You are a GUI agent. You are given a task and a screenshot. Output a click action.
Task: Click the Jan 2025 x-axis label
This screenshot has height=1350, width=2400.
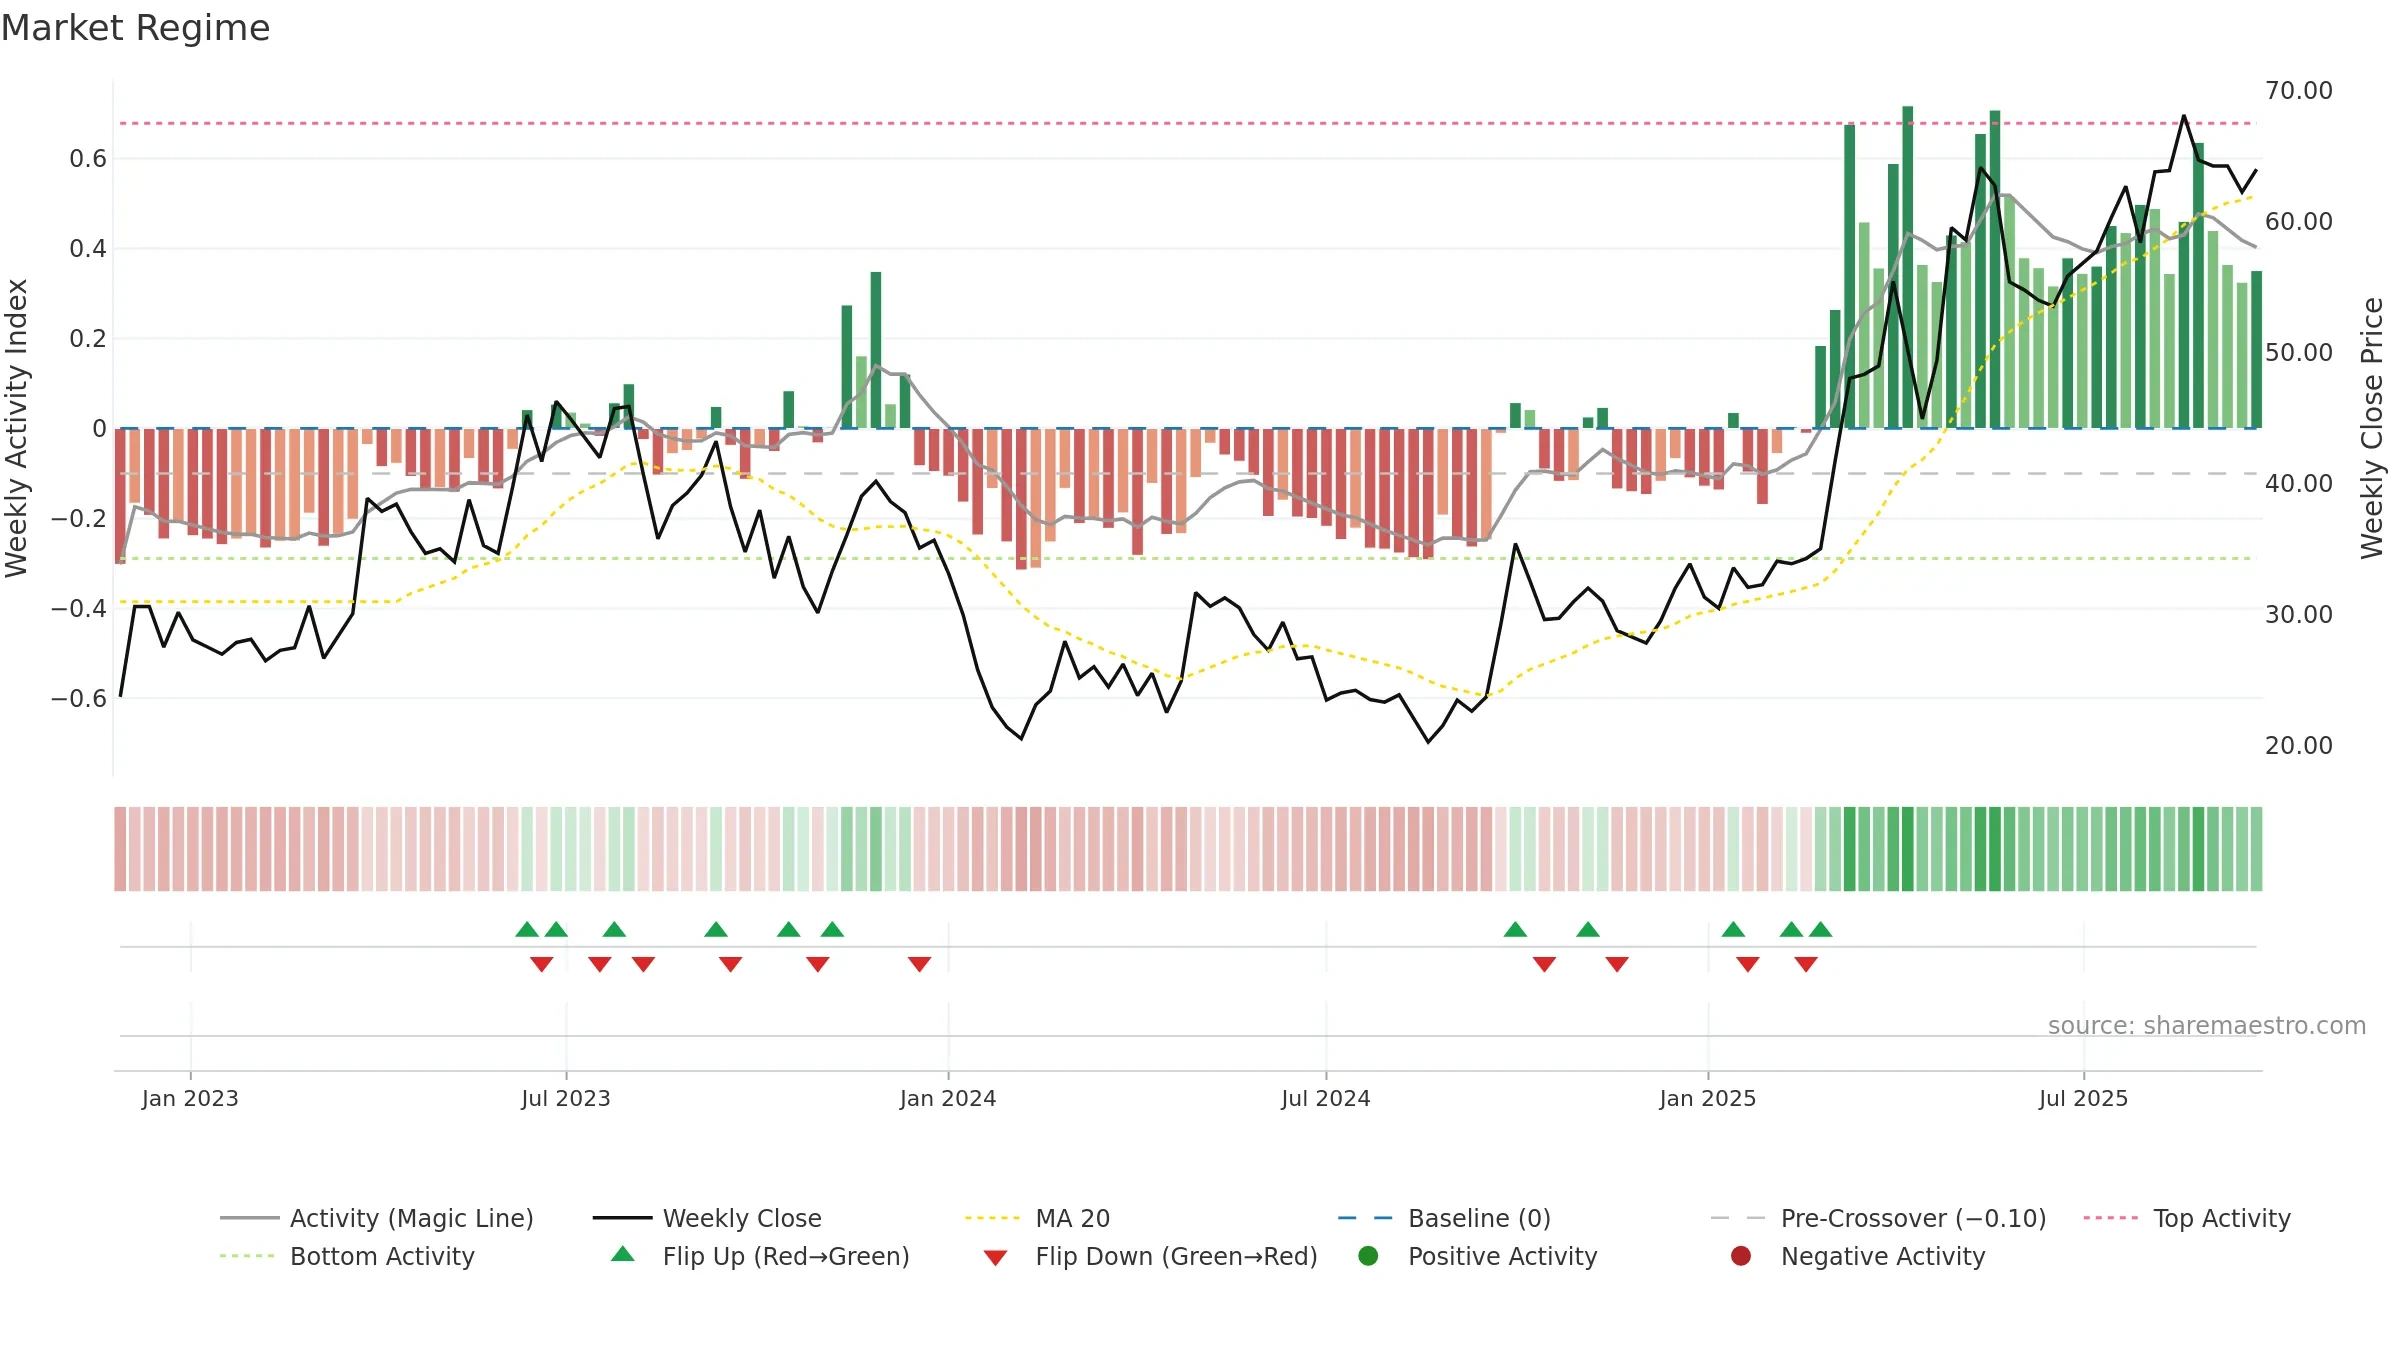1708,1098
